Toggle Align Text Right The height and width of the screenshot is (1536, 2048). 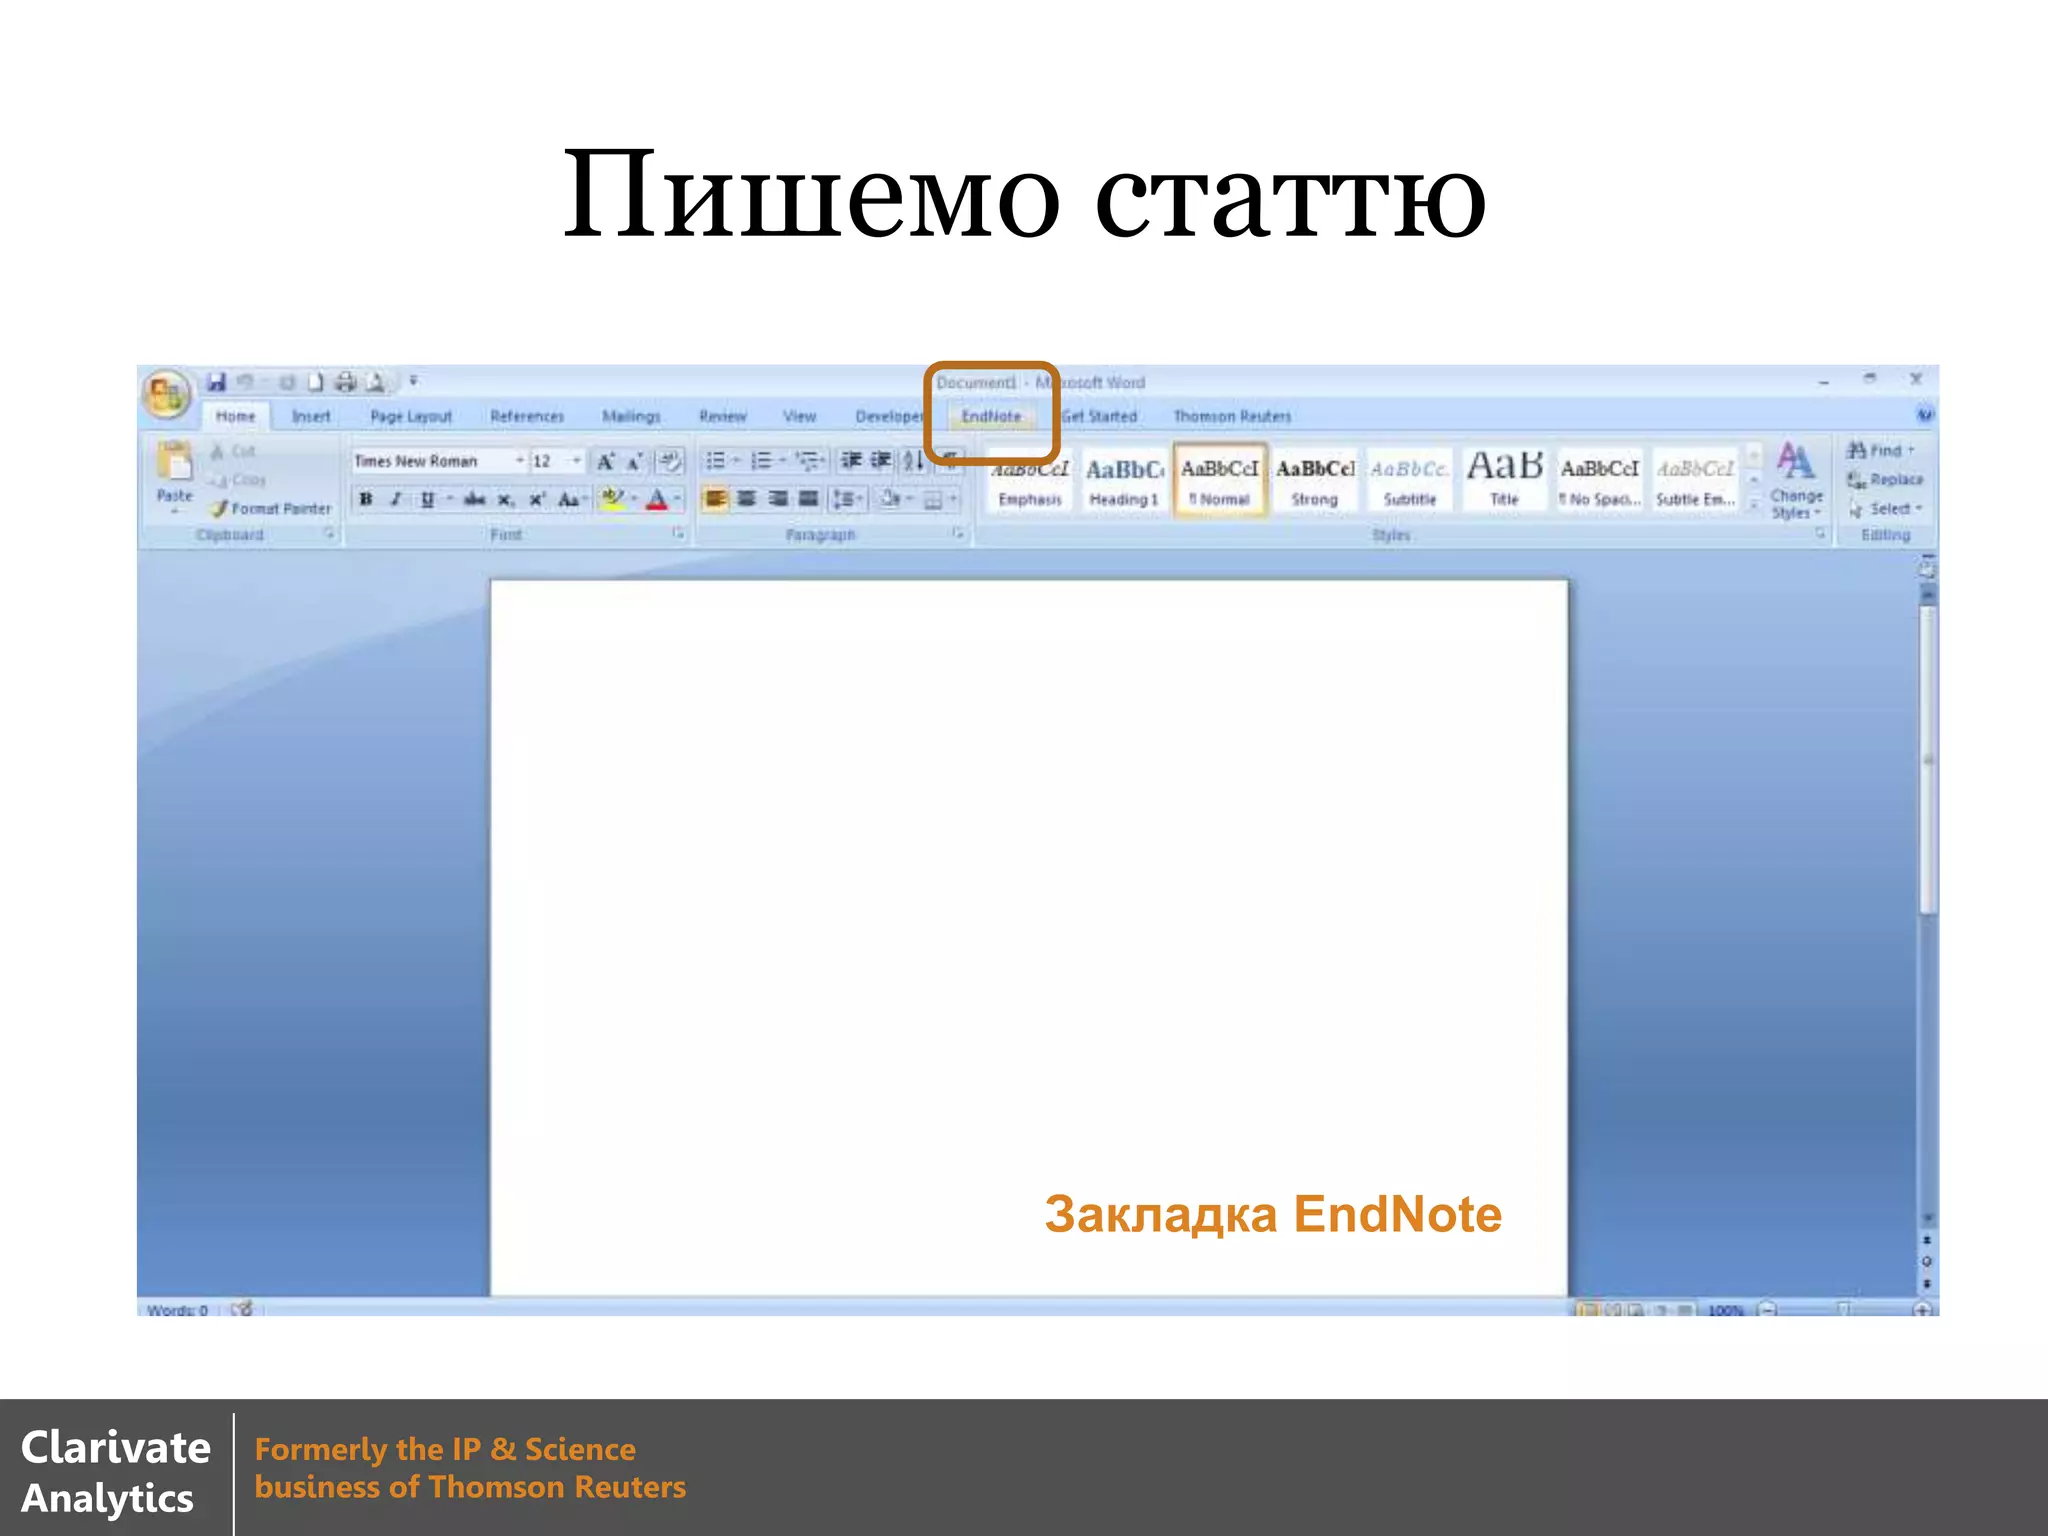[777, 498]
